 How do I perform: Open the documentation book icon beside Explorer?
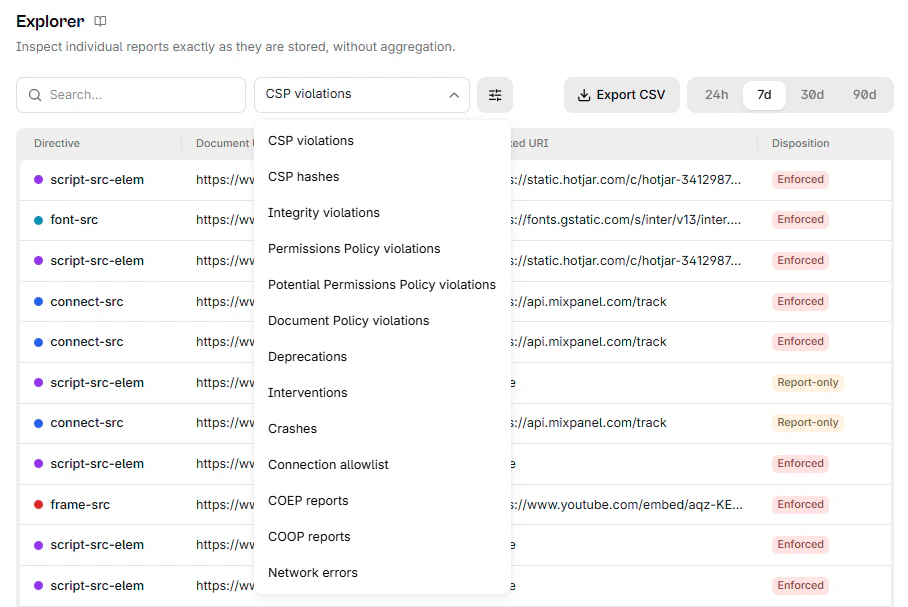coord(100,21)
